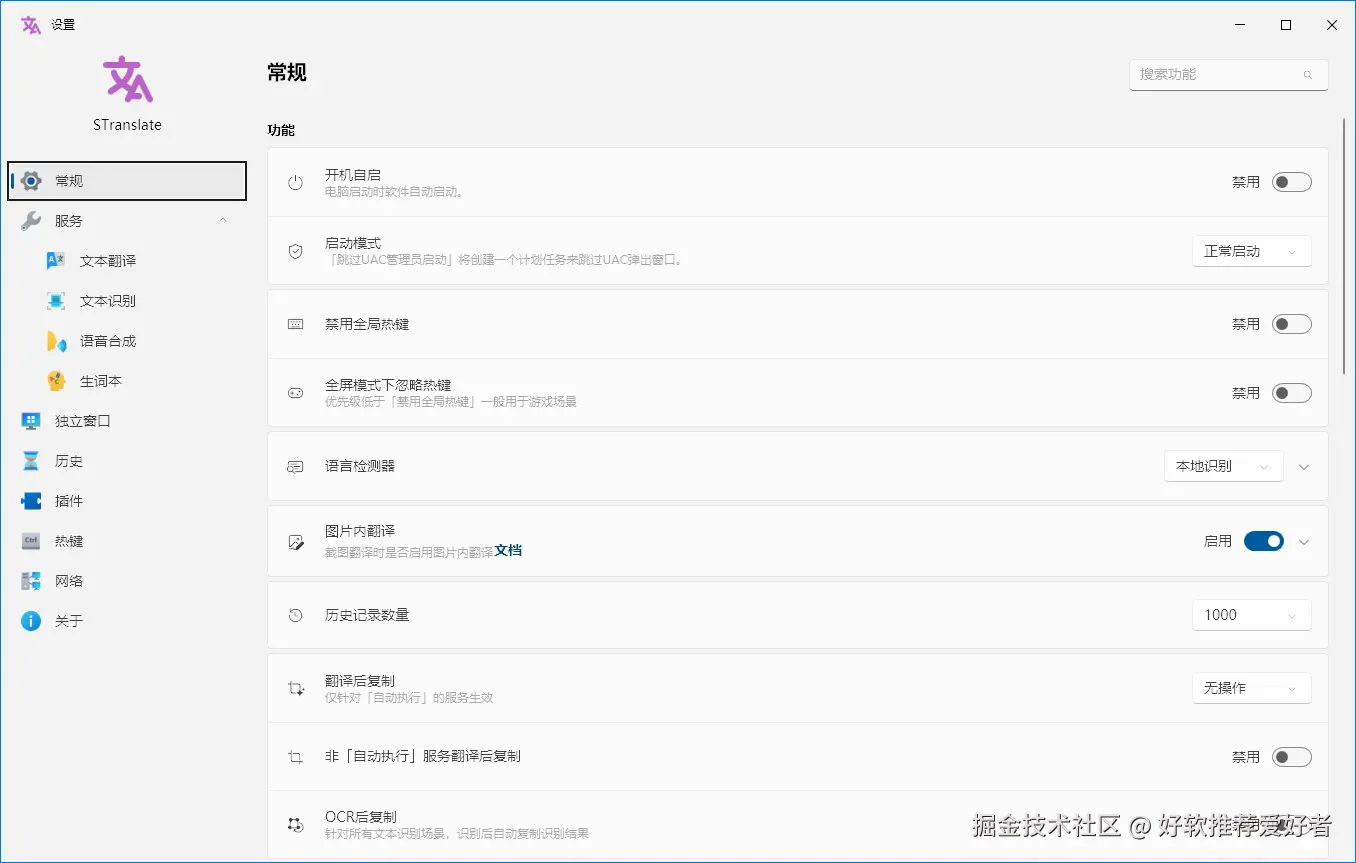Click the 关于 info icon
Image resolution: width=1356 pixels, height=863 pixels.
pyautogui.click(x=31, y=621)
